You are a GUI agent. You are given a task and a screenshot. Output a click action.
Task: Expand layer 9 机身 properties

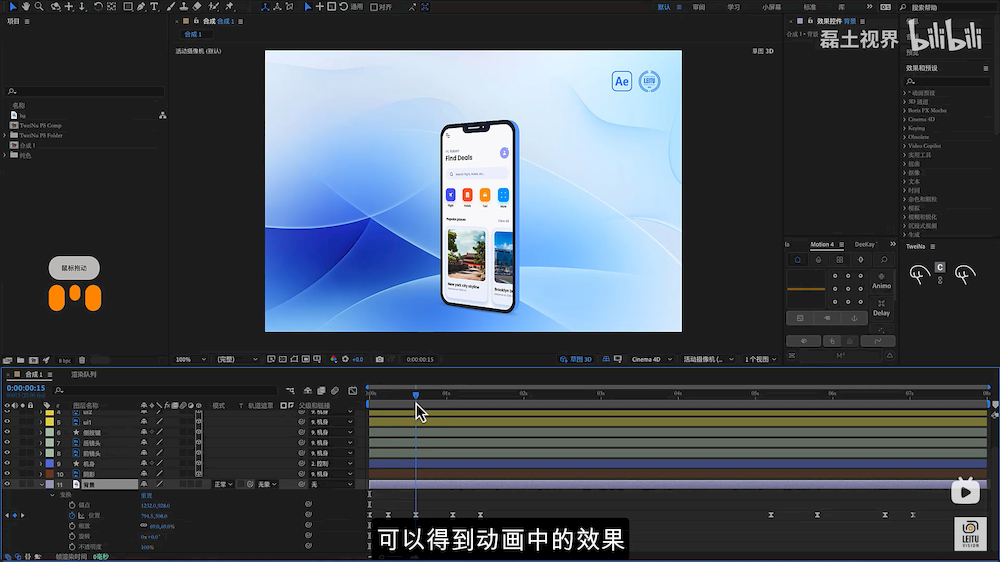click(41, 464)
